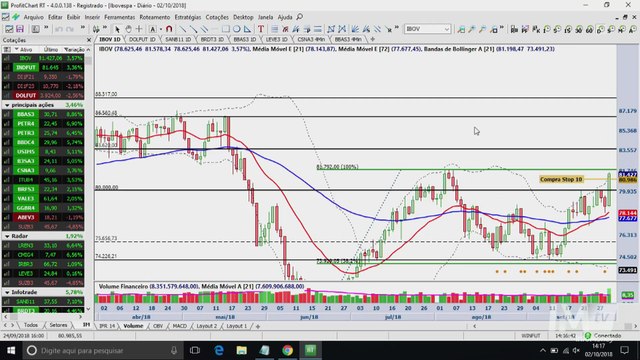Viewport: 640px width, 360px height.
Task: Click the new chart toolbar icon
Action: coord(9,29)
